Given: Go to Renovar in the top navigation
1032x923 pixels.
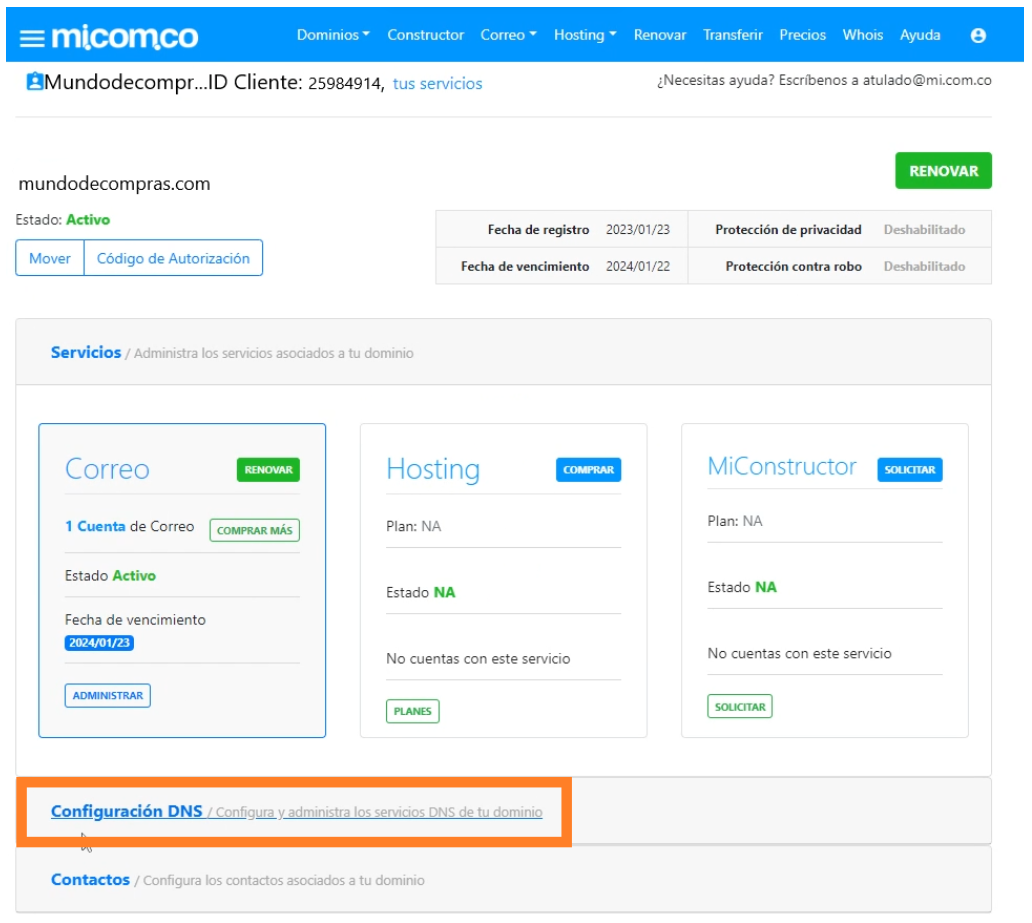Looking at the screenshot, I should pyautogui.click(x=659, y=35).
